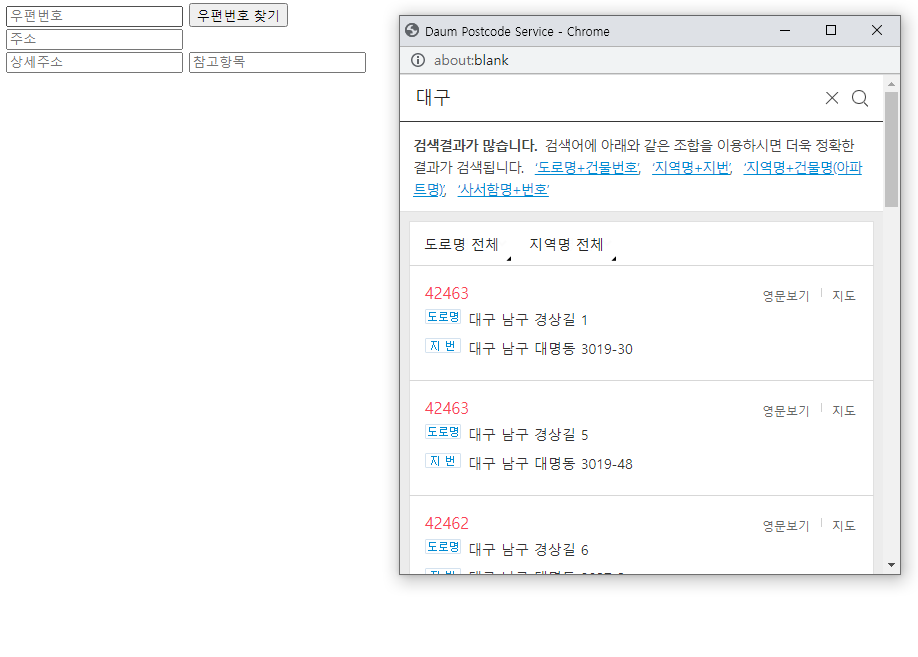Expand the 도로명 전체 filter dropdown
The width and height of the screenshot is (918, 657).
click(467, 245)
